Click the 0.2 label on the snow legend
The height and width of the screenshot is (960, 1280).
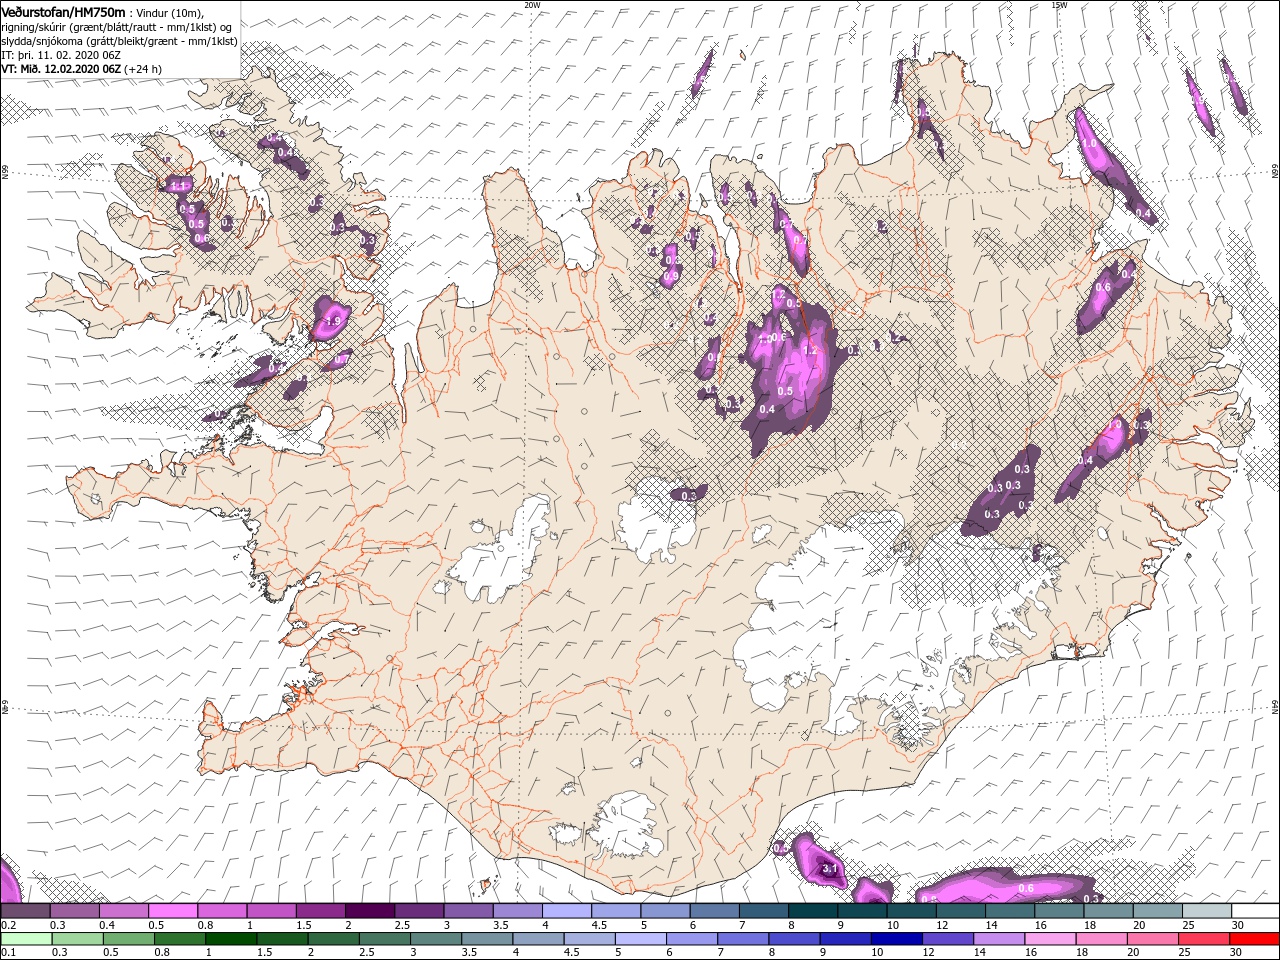(9, 925)
